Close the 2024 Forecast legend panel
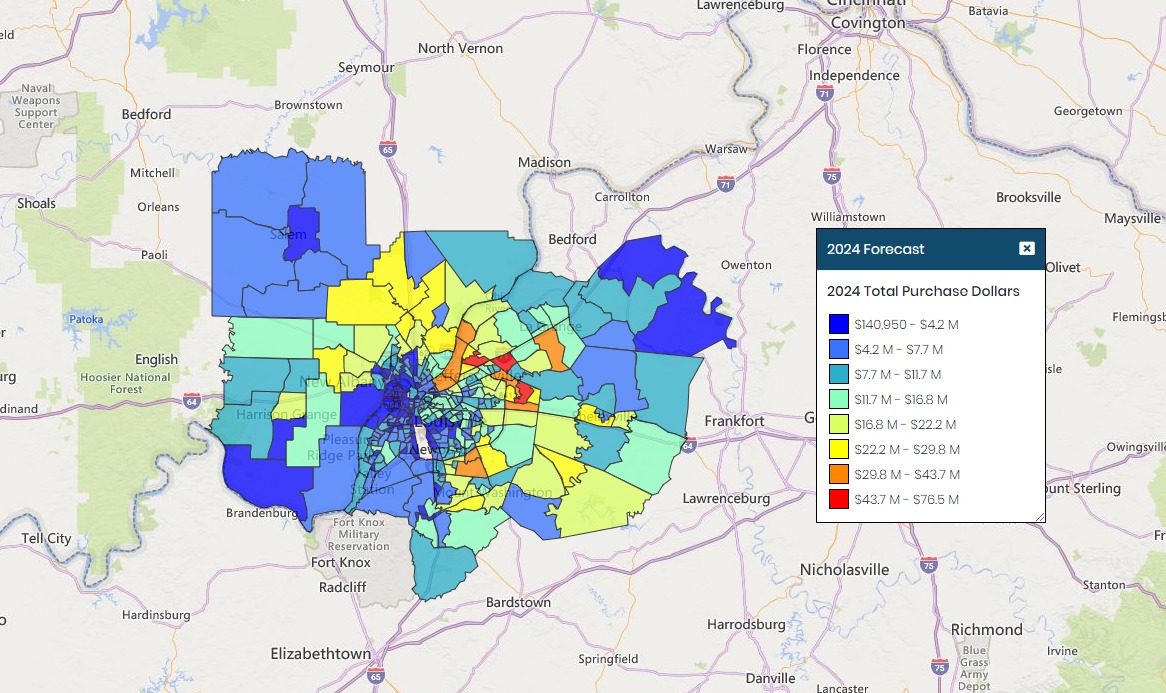 pyautogui.click(x=1026, y=248)
